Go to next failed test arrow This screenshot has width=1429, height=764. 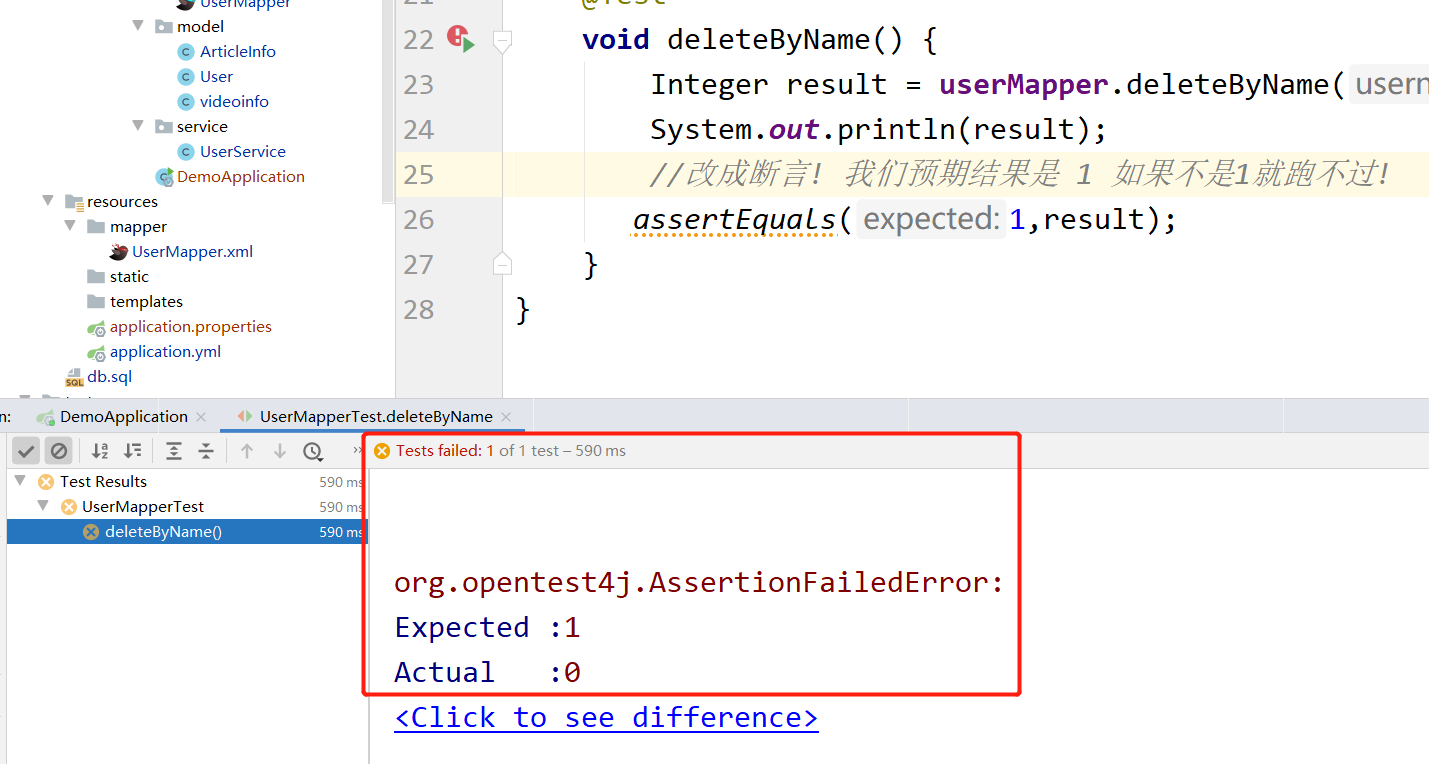(x=280, y=451)
